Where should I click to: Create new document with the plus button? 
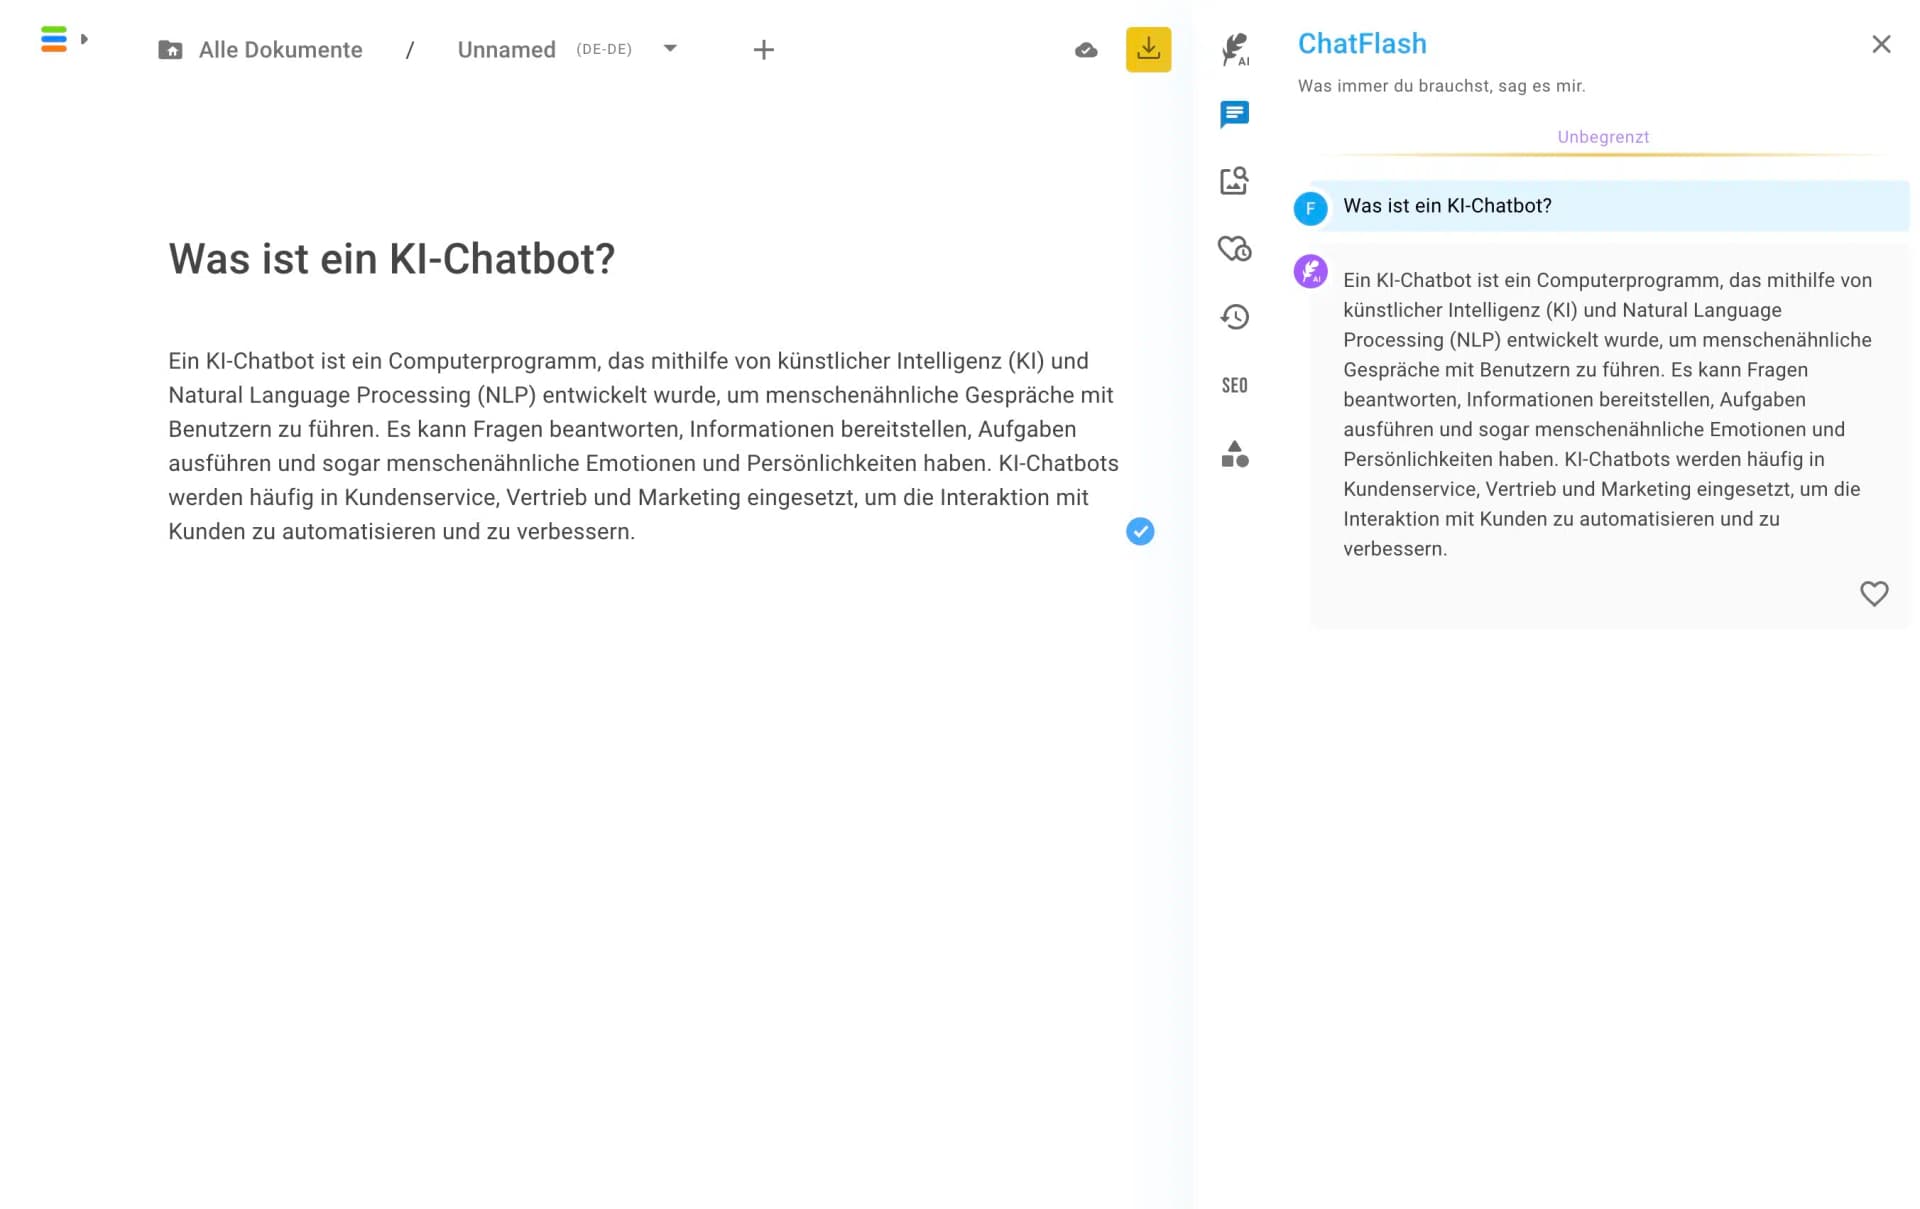[x=763, y=49]
